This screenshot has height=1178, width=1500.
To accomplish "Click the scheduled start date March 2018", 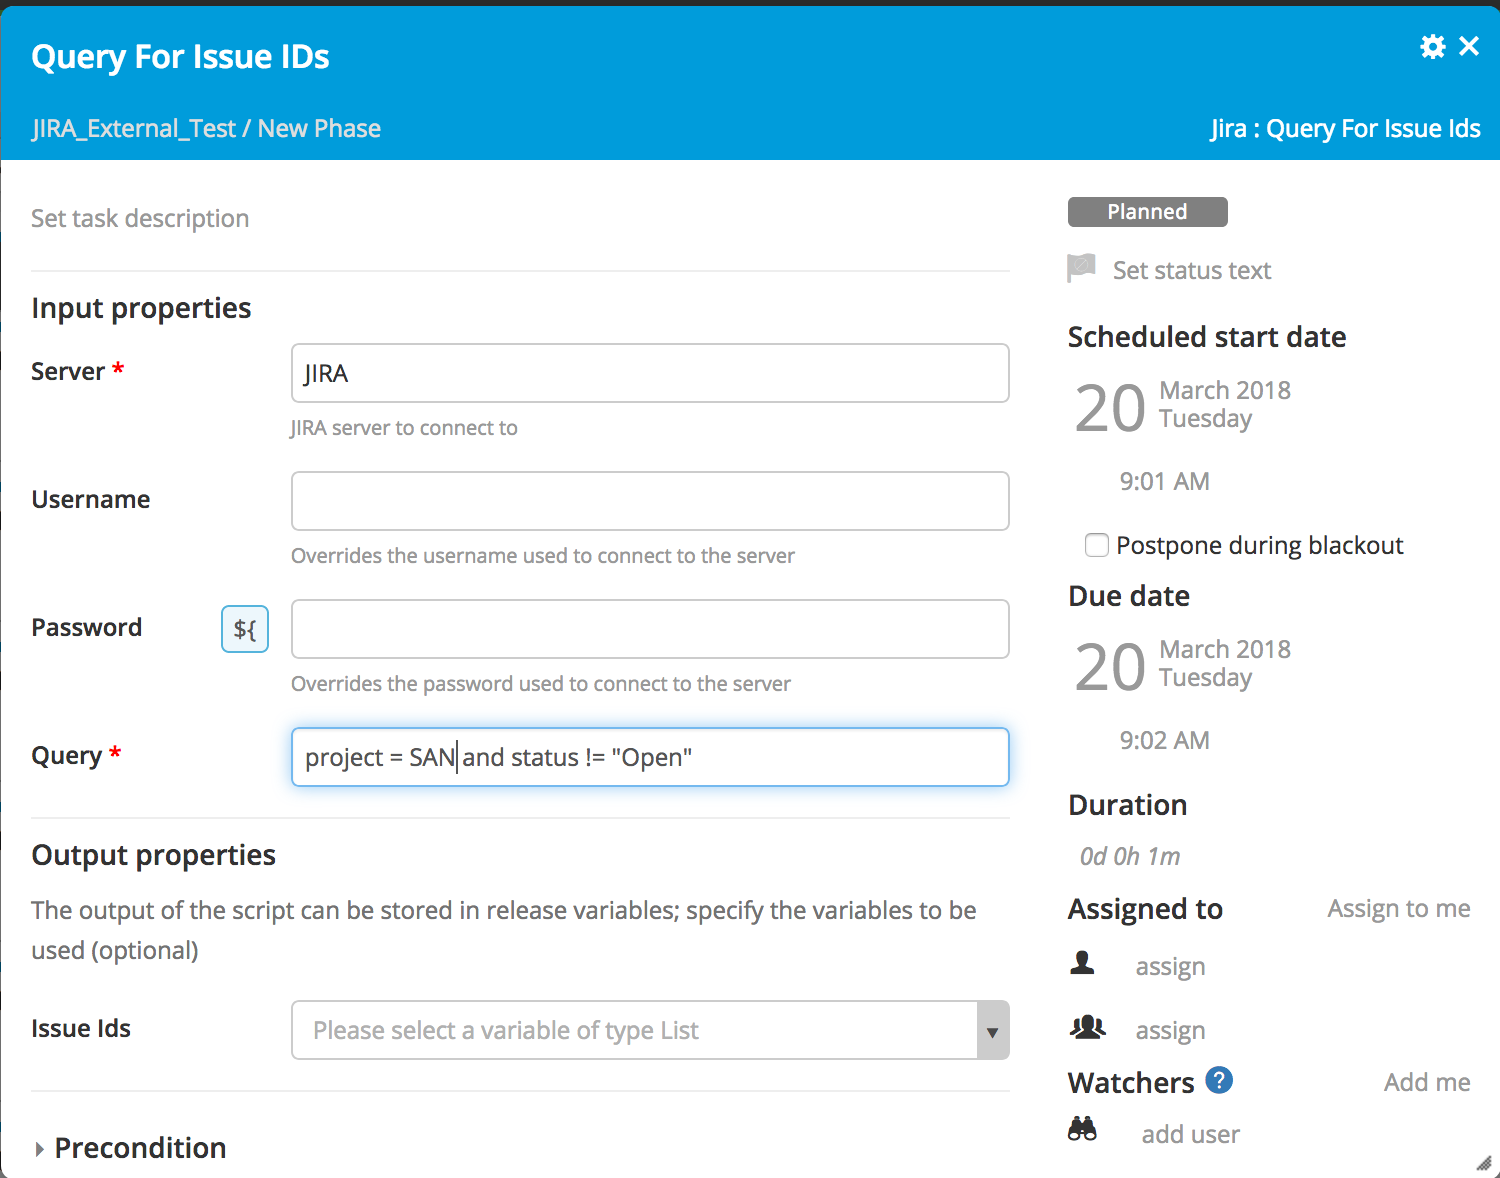I will pyautogui.click(x=1225, y=390).
